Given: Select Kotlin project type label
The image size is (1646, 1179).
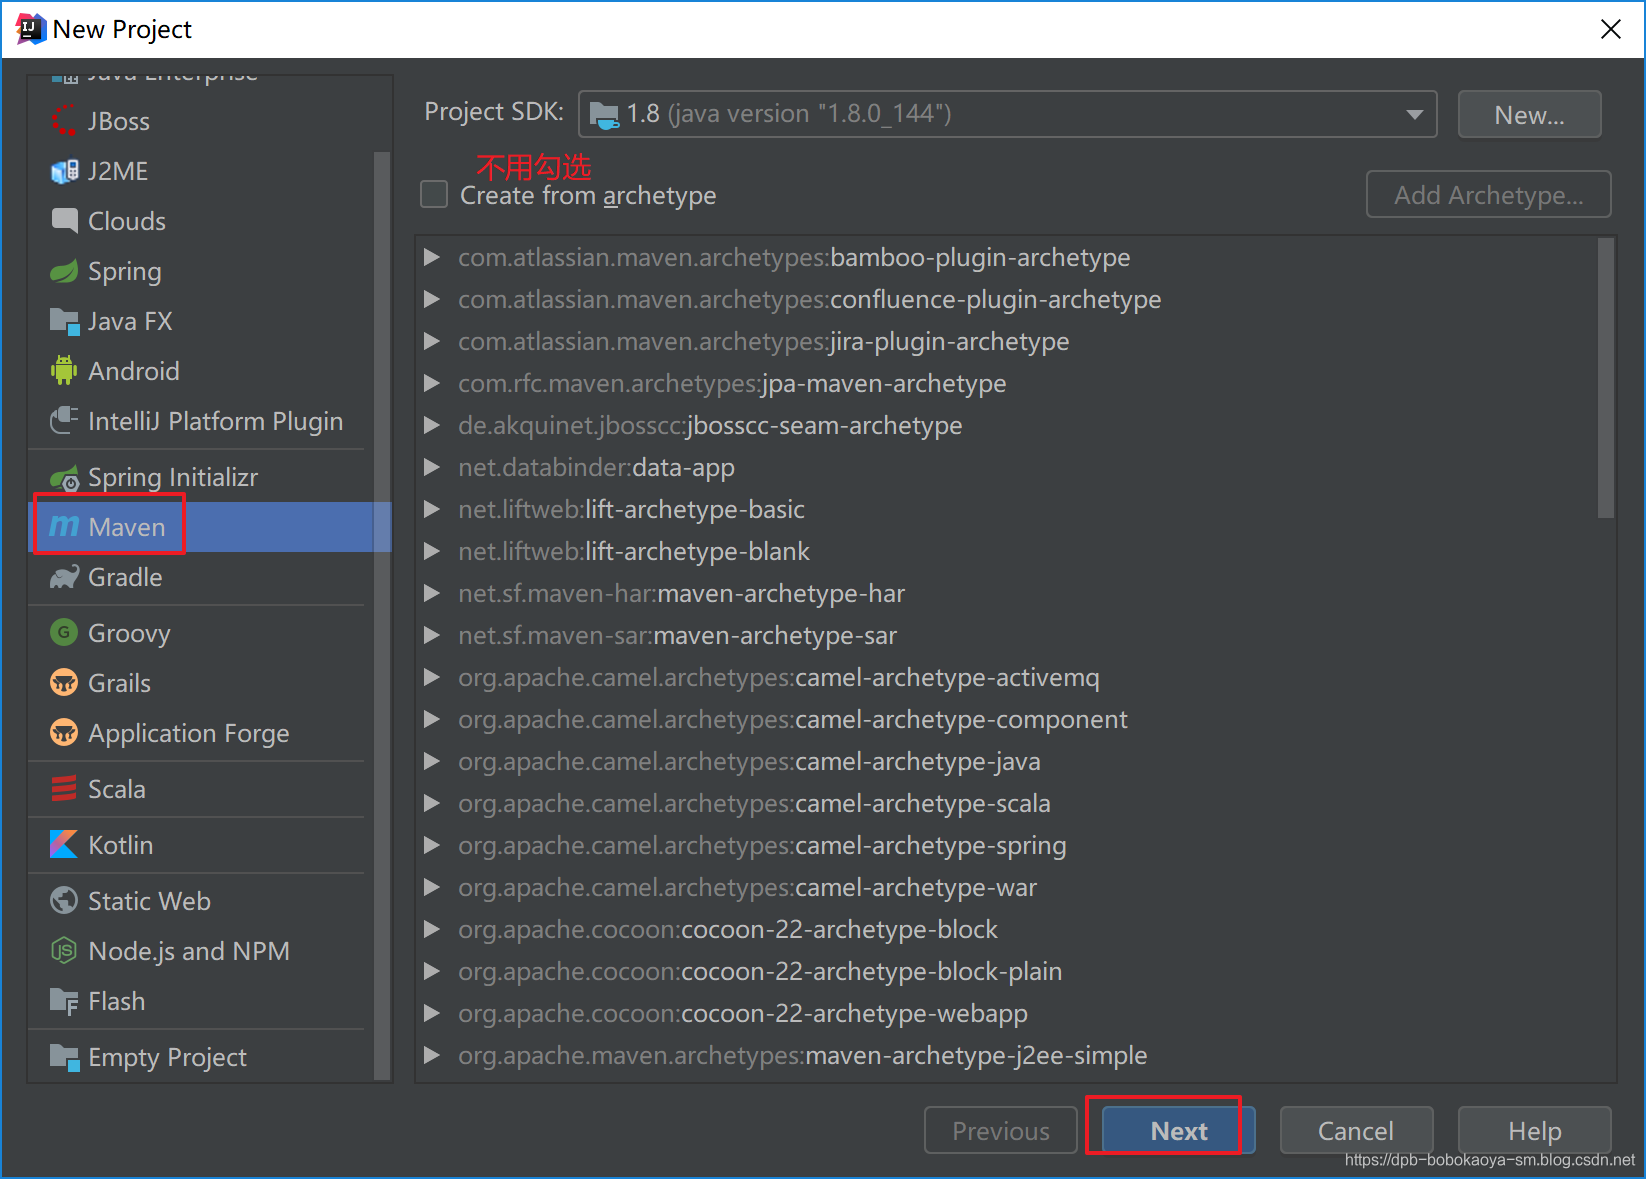Looking at the screenshot, I should [120, 845].
